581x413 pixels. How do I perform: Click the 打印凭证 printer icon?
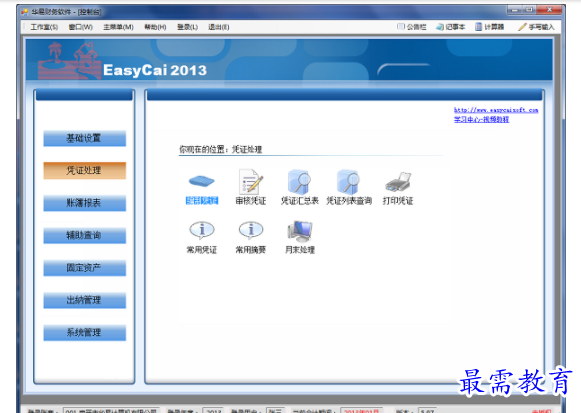(x=398, y=182)
